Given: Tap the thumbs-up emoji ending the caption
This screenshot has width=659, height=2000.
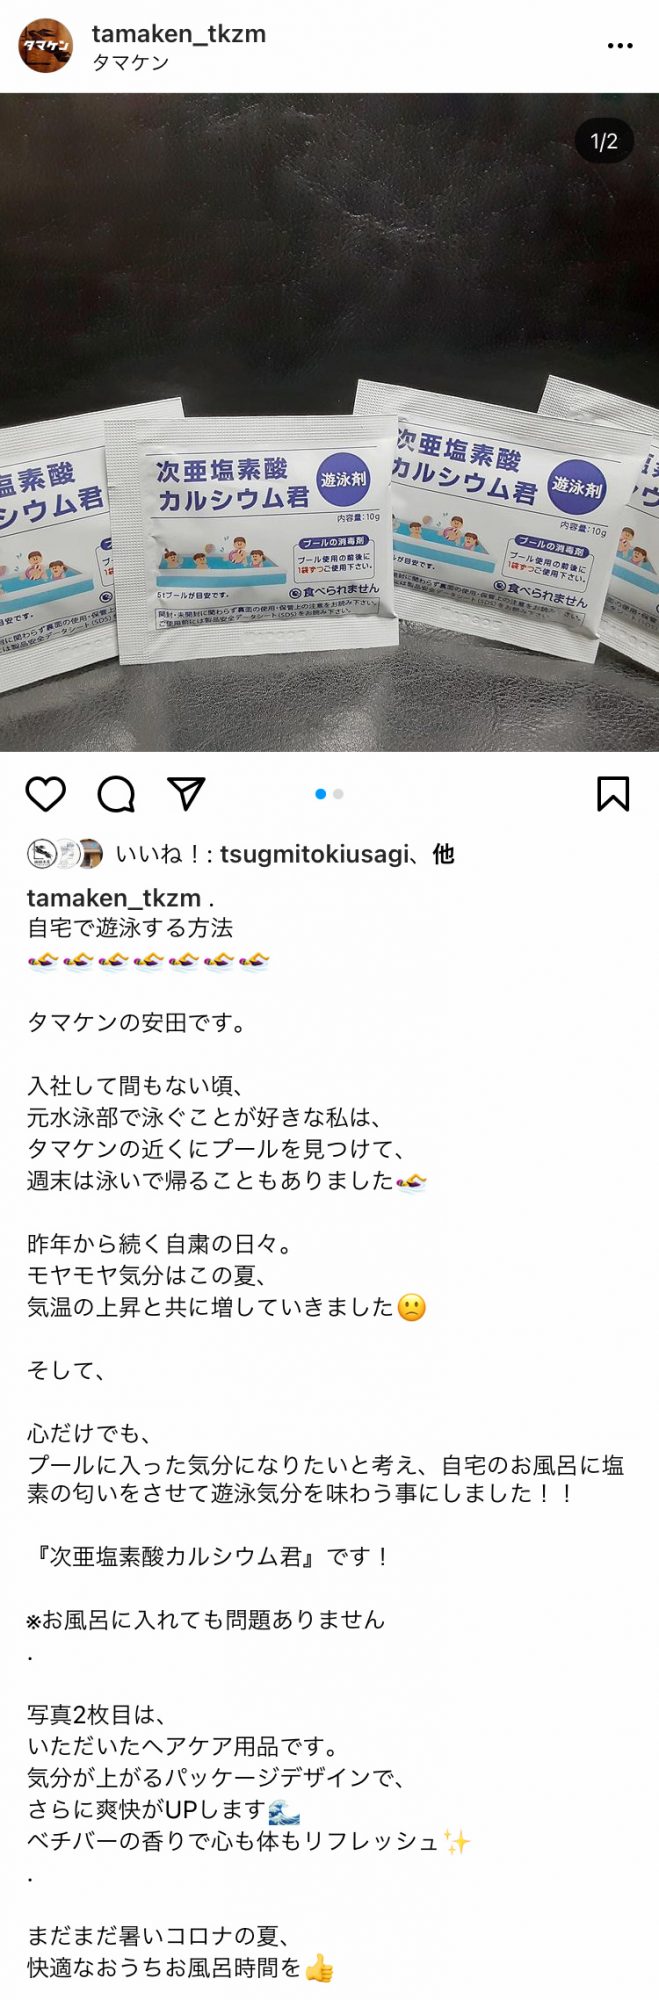Looking at the screenshot, I should pos(319,1968).
